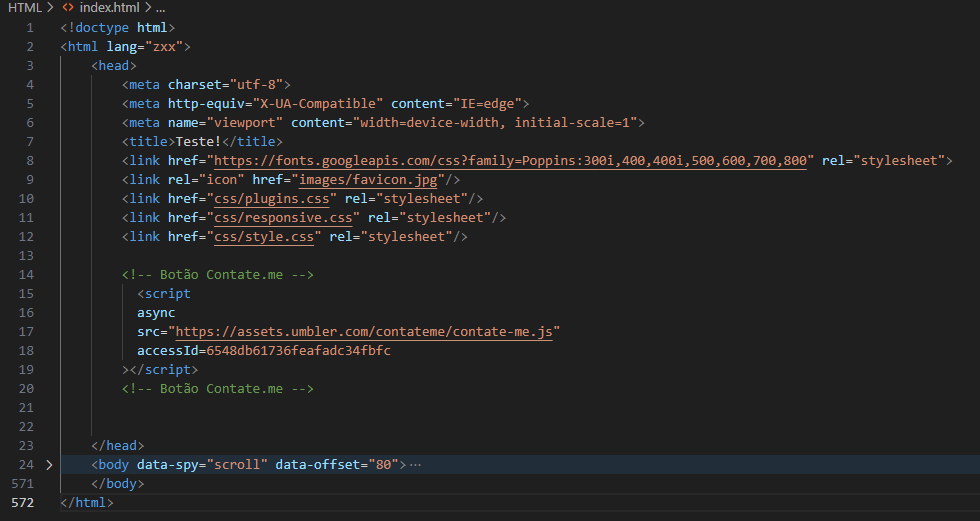Click the rel="icon" attribute on line 9
980x521 pixels.
pos(206,180)
